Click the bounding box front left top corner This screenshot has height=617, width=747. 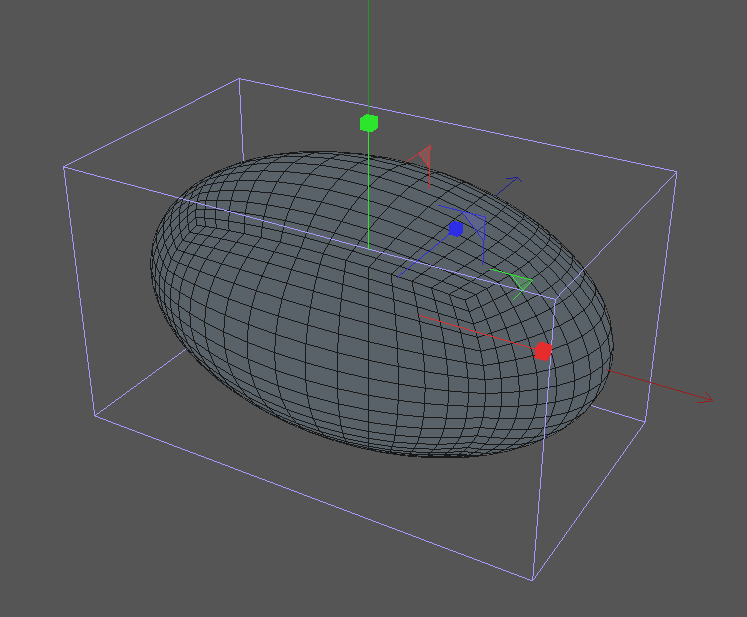(65, 167)
